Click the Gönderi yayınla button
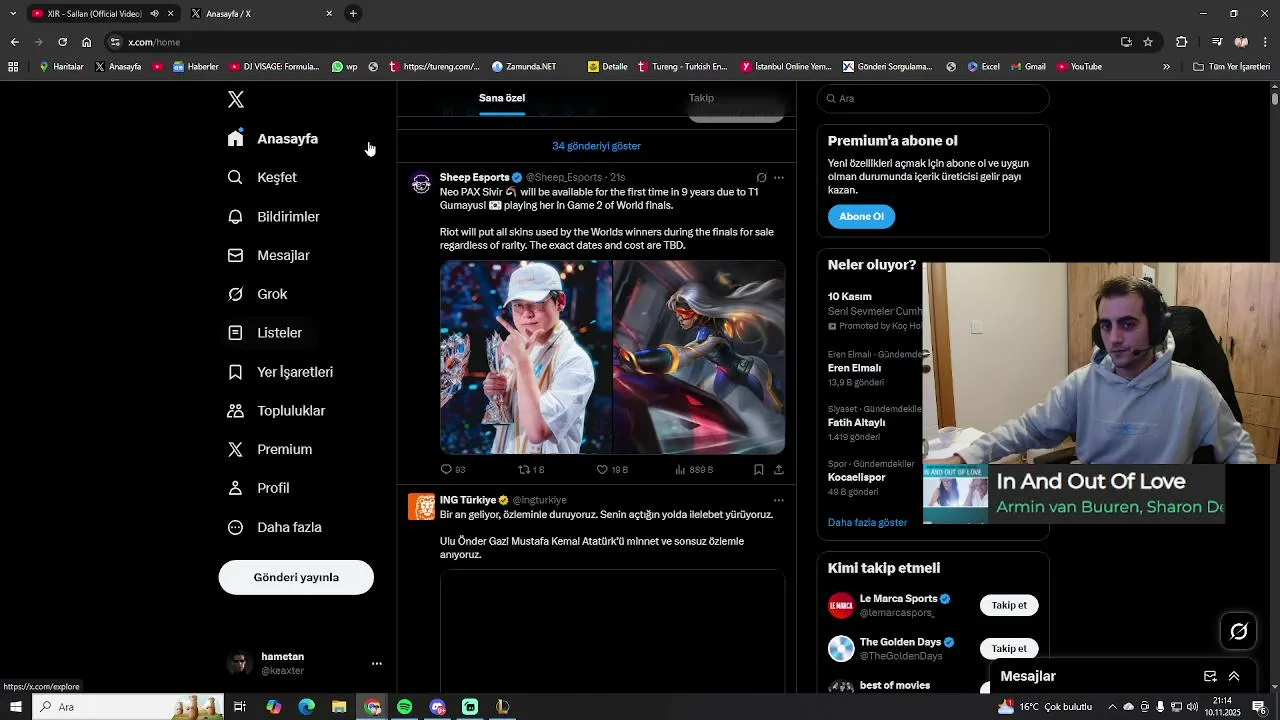 click(x=296, y=577)
